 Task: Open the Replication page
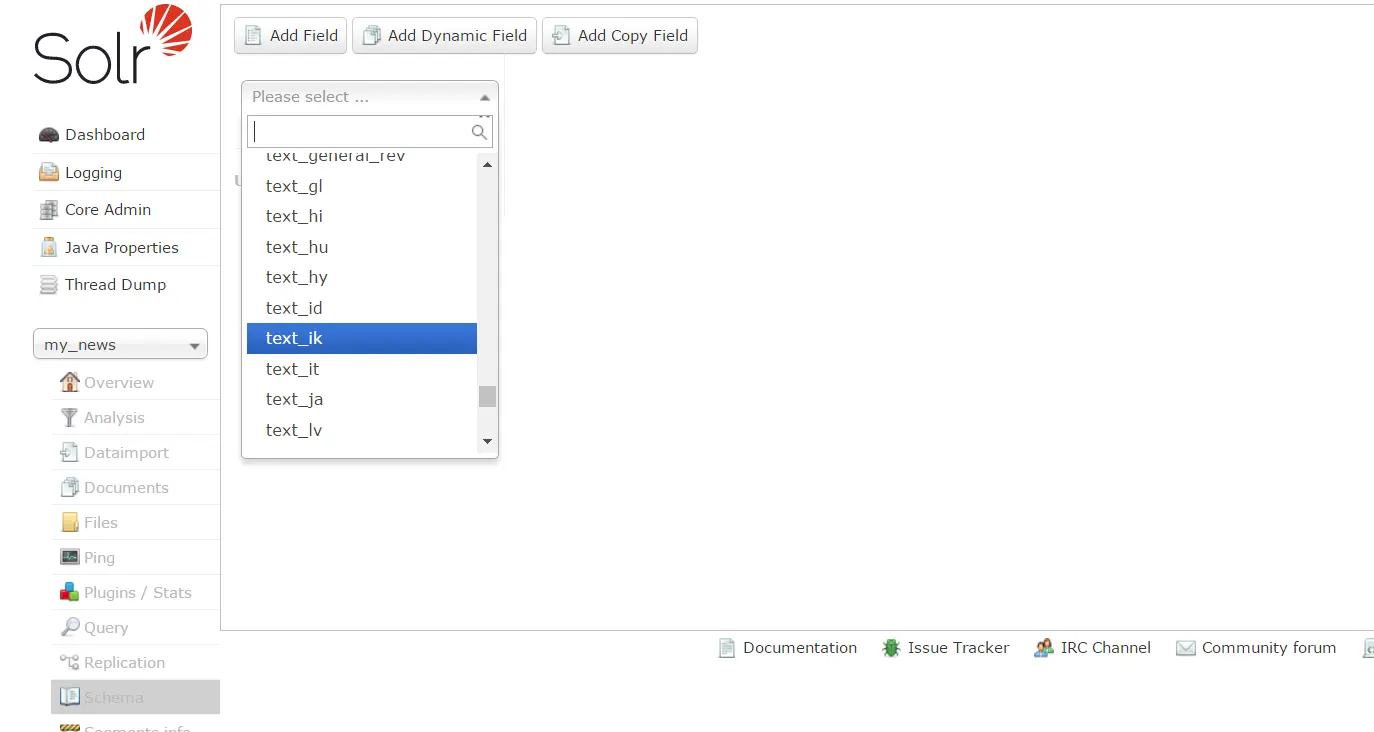[x=124, y=663]
